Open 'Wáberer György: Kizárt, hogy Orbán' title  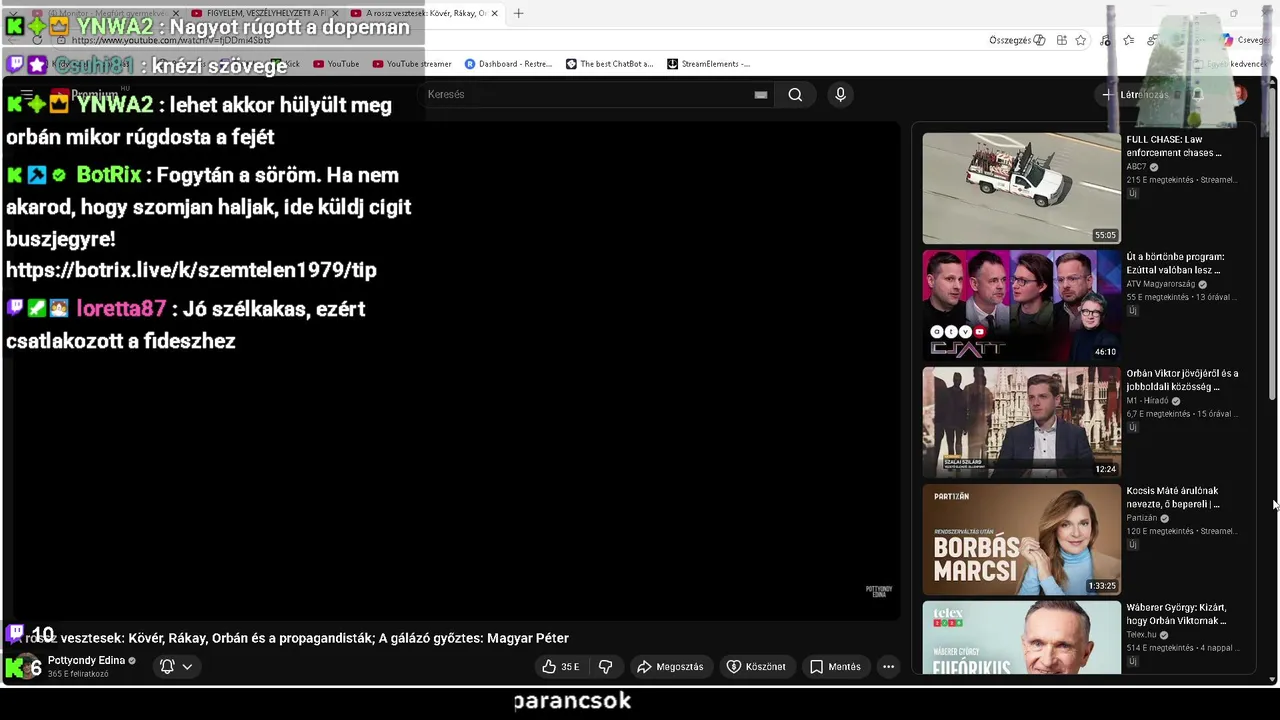[x=1176, y=614]
